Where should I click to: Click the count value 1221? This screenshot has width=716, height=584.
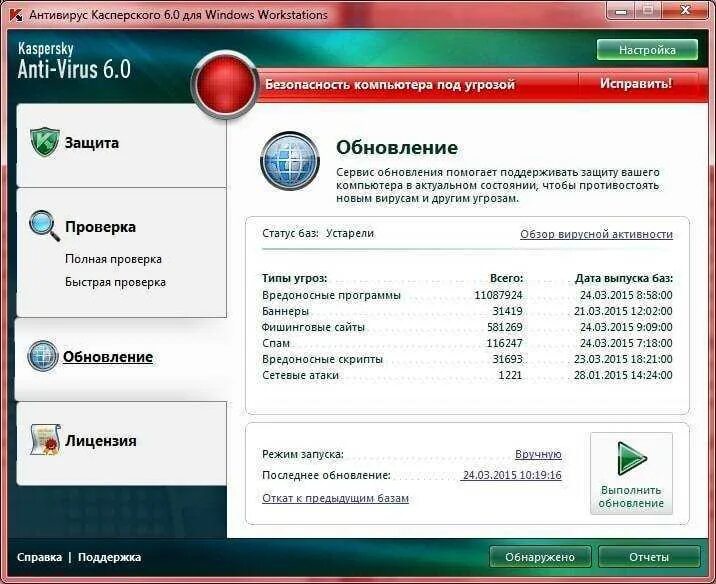(510, 375)
